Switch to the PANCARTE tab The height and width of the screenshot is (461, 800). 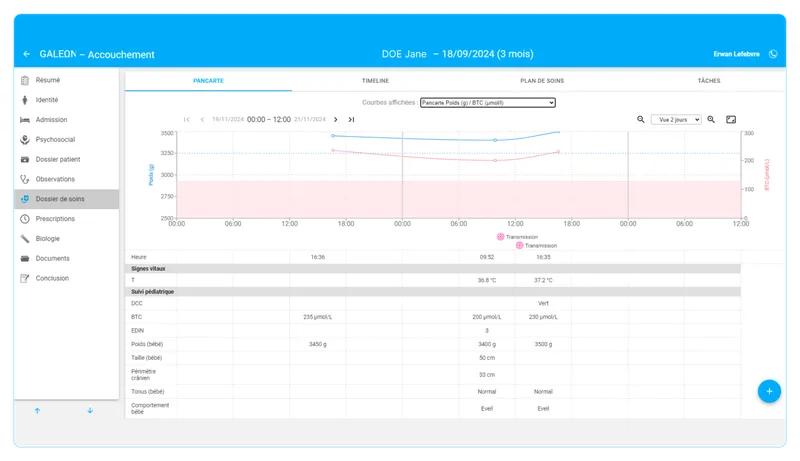pyautogui.click(x=208, y=81)
